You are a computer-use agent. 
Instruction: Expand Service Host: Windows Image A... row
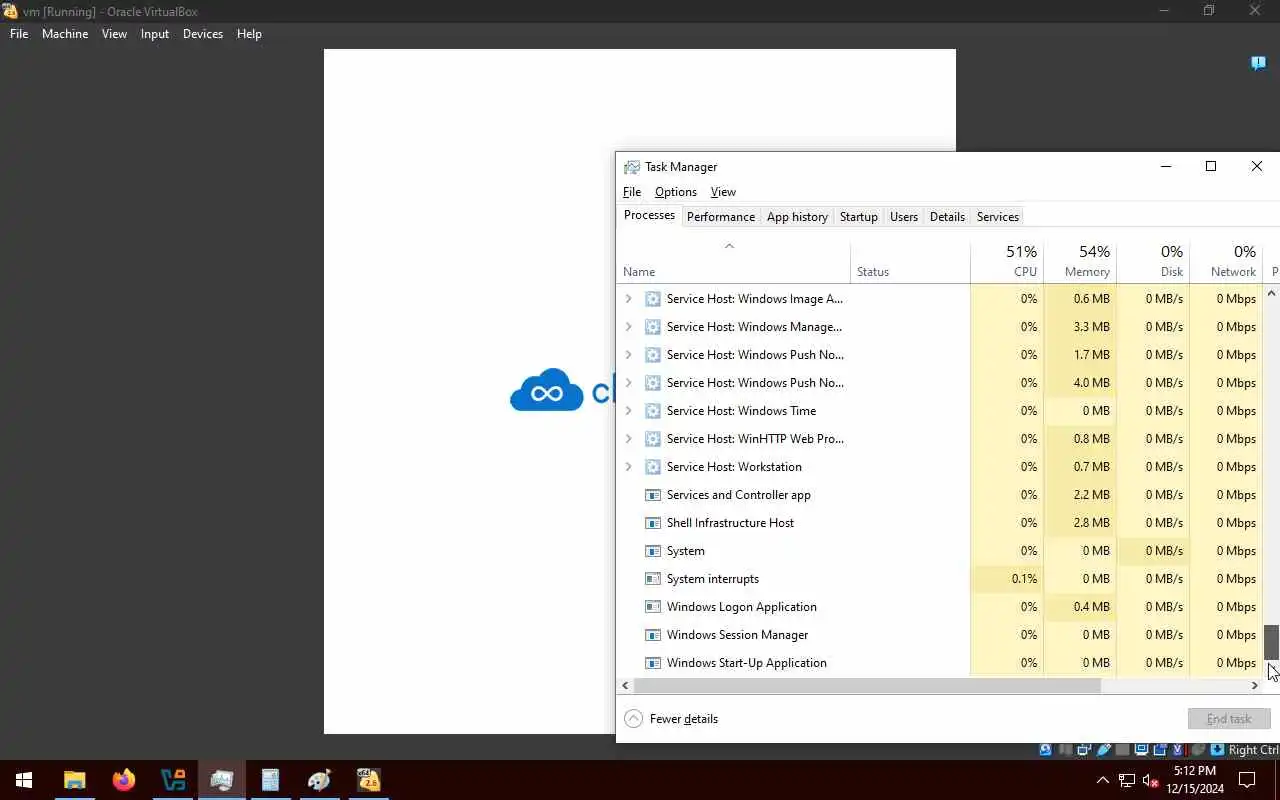(628, 299)
